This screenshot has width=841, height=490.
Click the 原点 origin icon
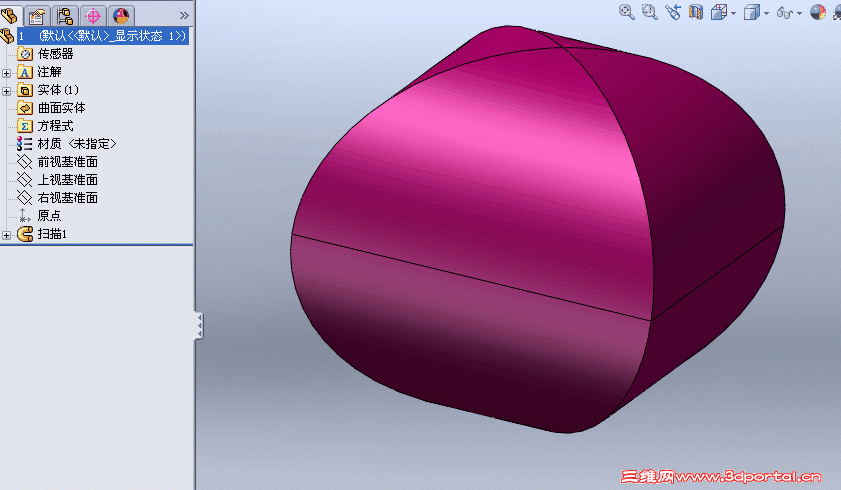pos(25,216)
